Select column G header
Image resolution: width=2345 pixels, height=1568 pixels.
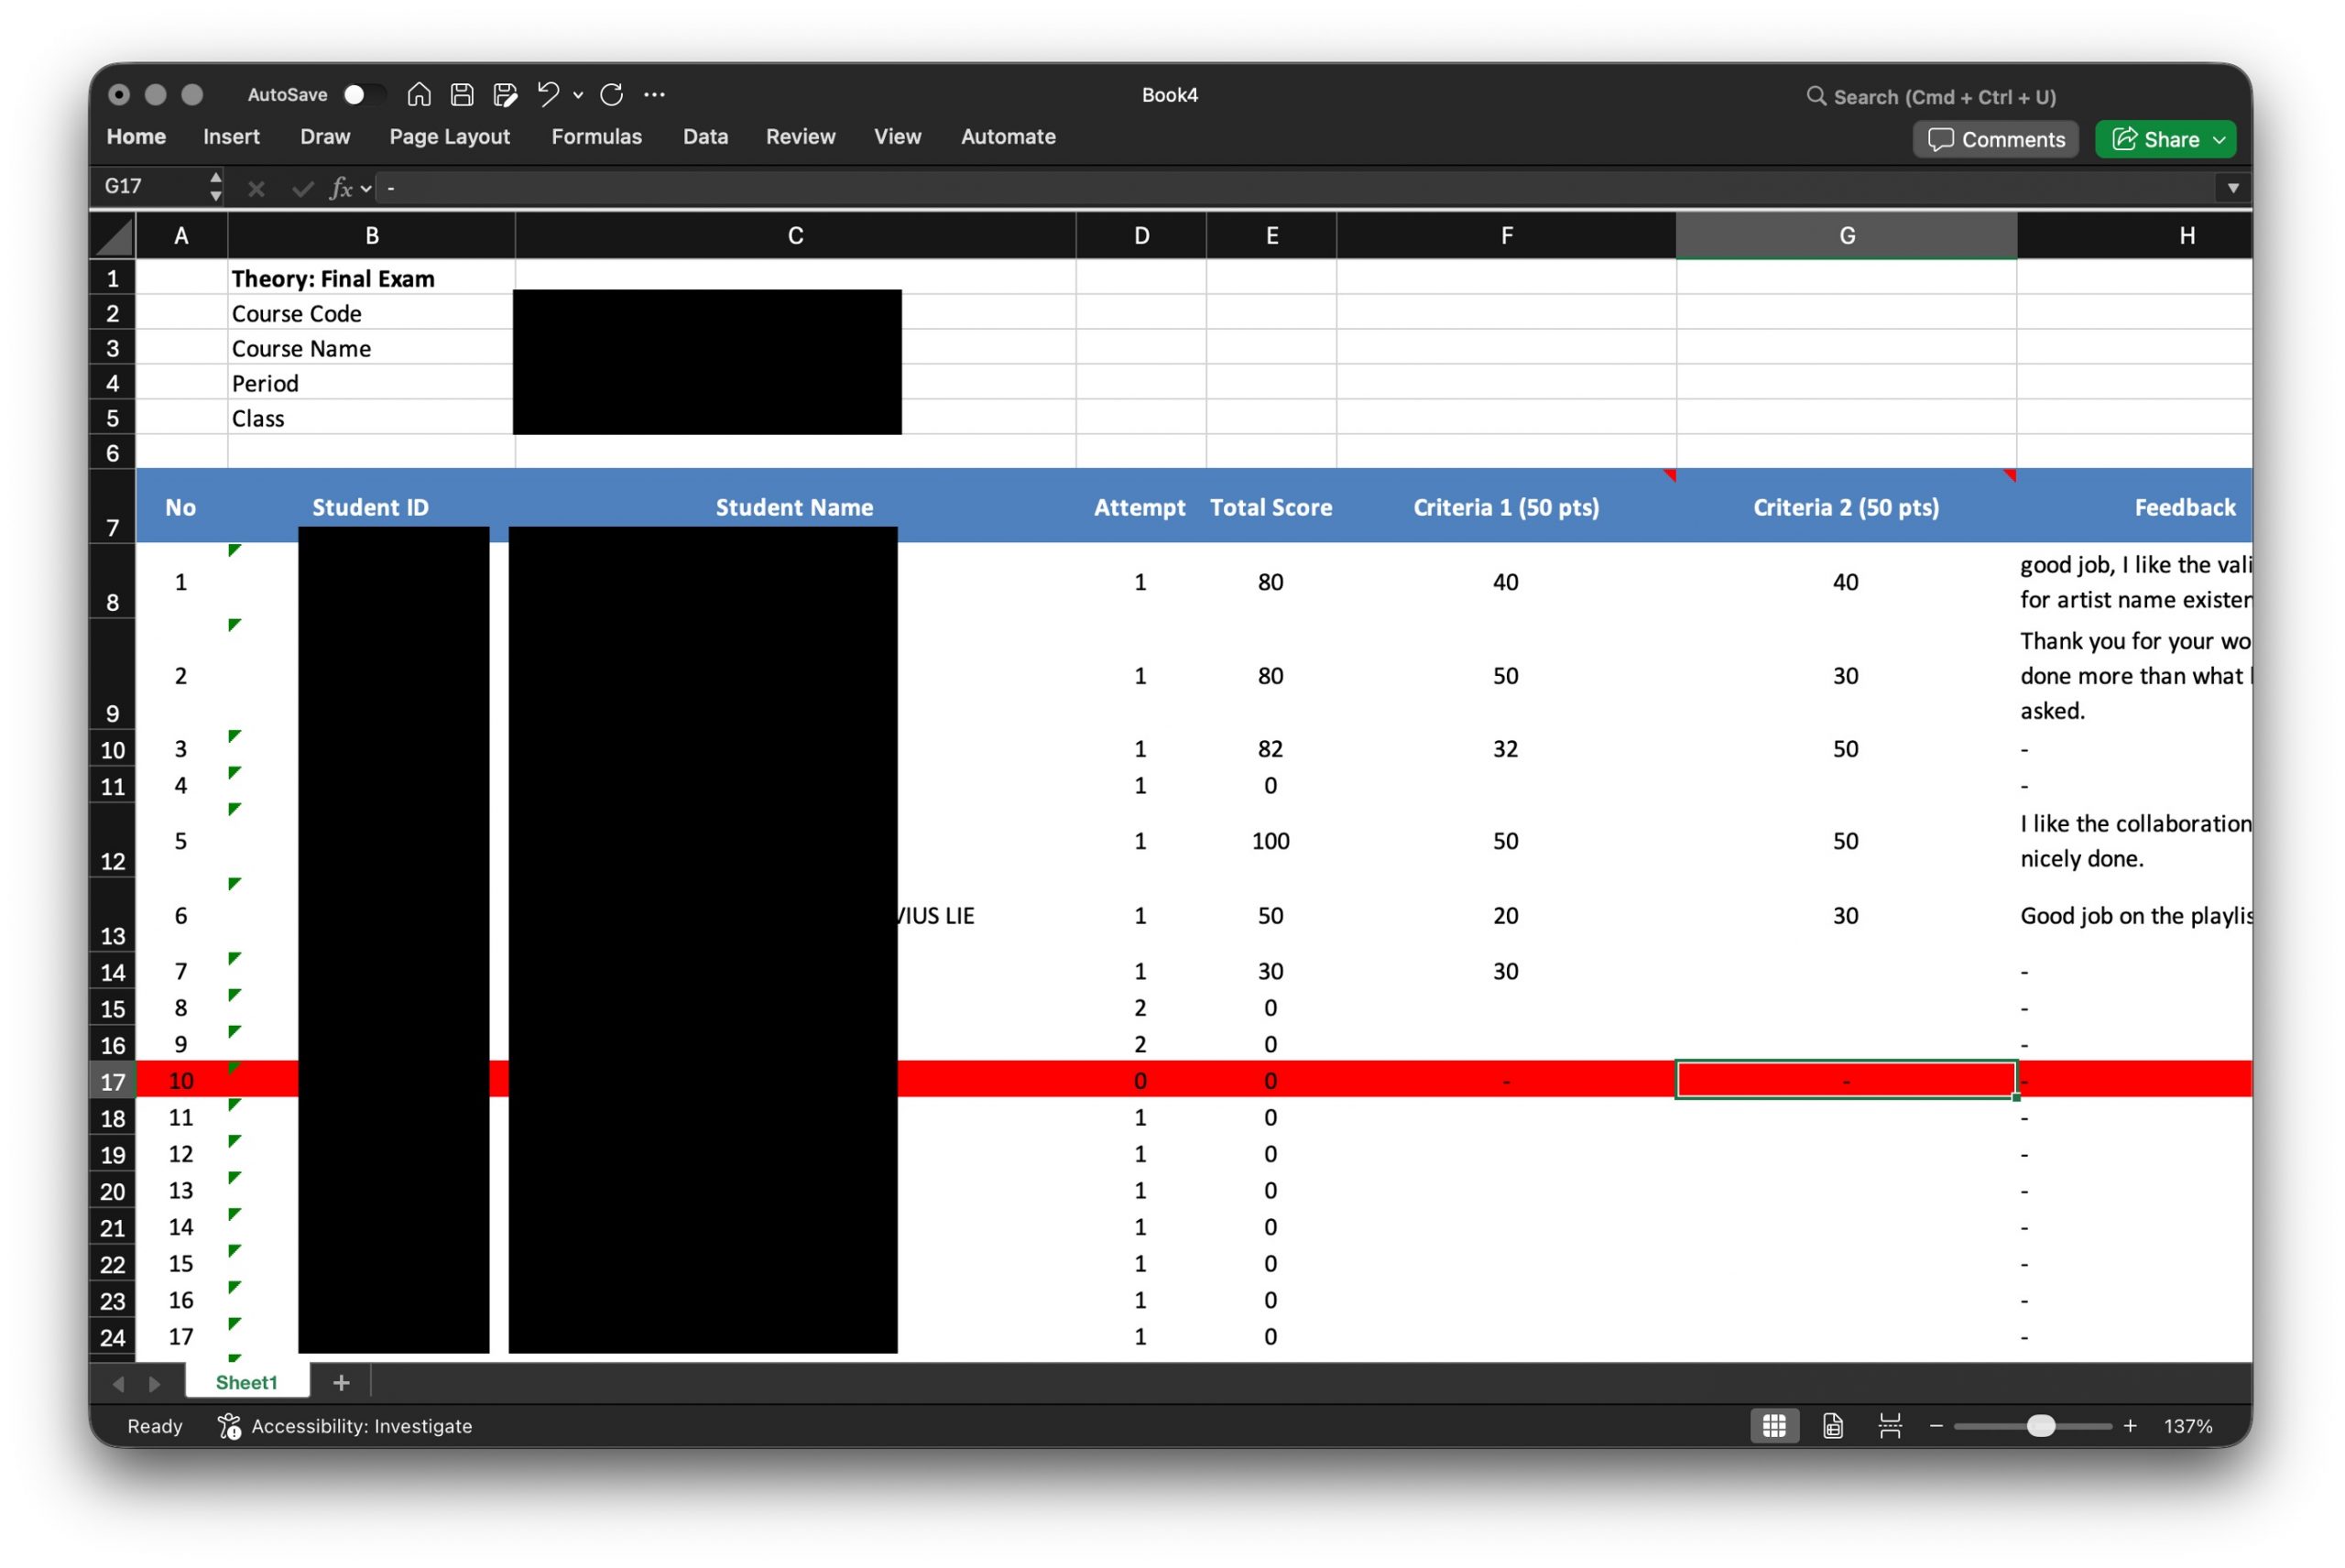coord(1846,236)
